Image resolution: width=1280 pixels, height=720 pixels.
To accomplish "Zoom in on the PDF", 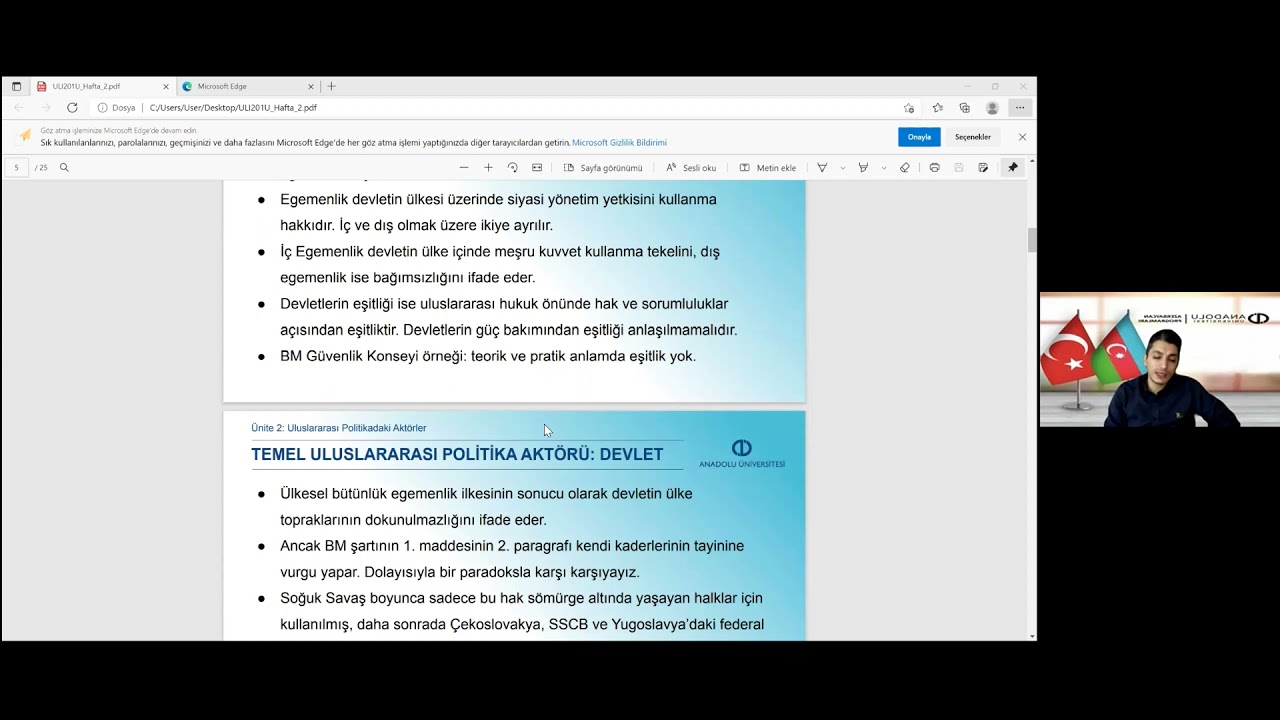I will (x=488, y=168).
